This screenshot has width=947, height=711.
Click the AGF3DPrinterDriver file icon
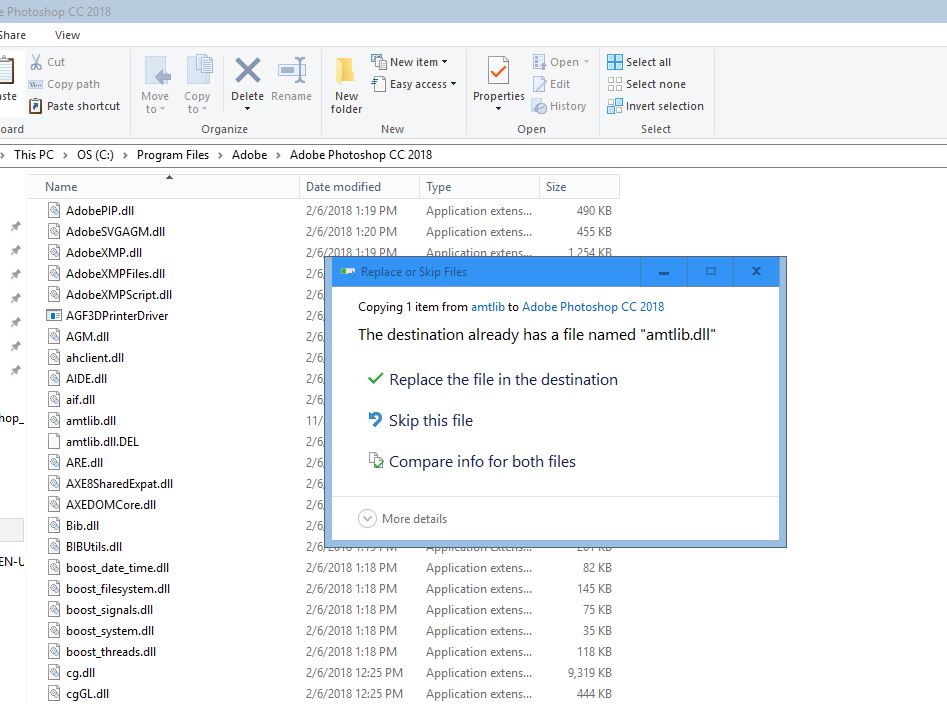point(54,315)
